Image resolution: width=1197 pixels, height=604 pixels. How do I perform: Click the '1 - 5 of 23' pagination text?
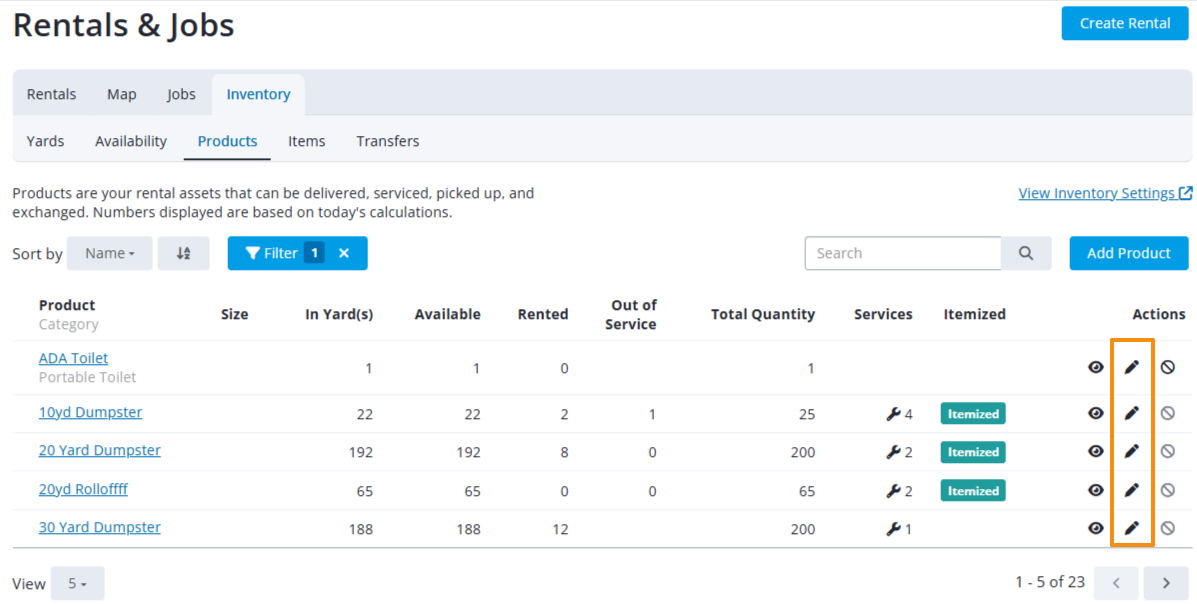(x=1050, y=583)
